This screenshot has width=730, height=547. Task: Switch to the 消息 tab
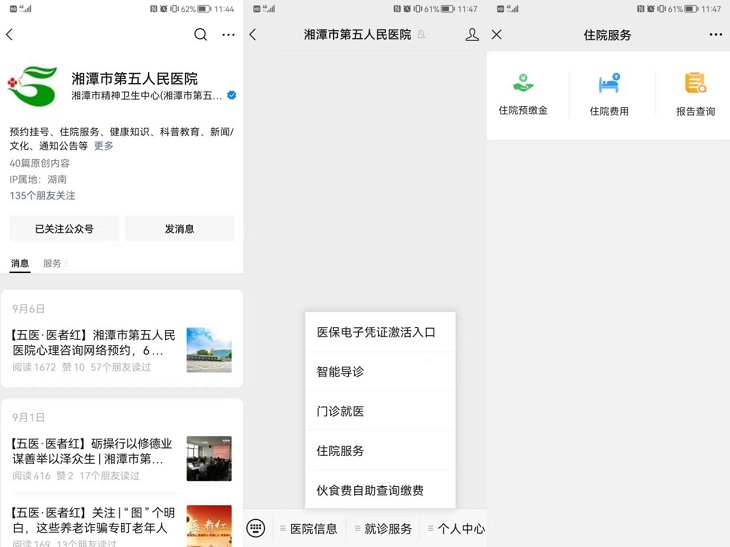pos(20,263)
